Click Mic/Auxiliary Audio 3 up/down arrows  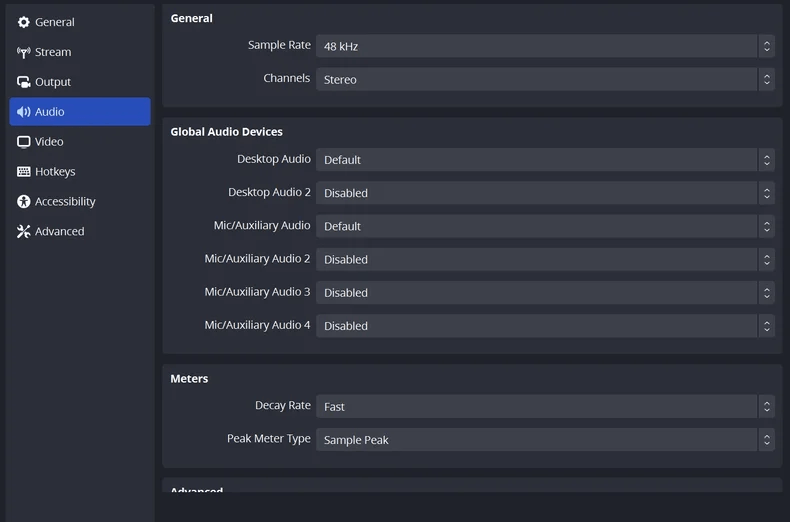766,293
